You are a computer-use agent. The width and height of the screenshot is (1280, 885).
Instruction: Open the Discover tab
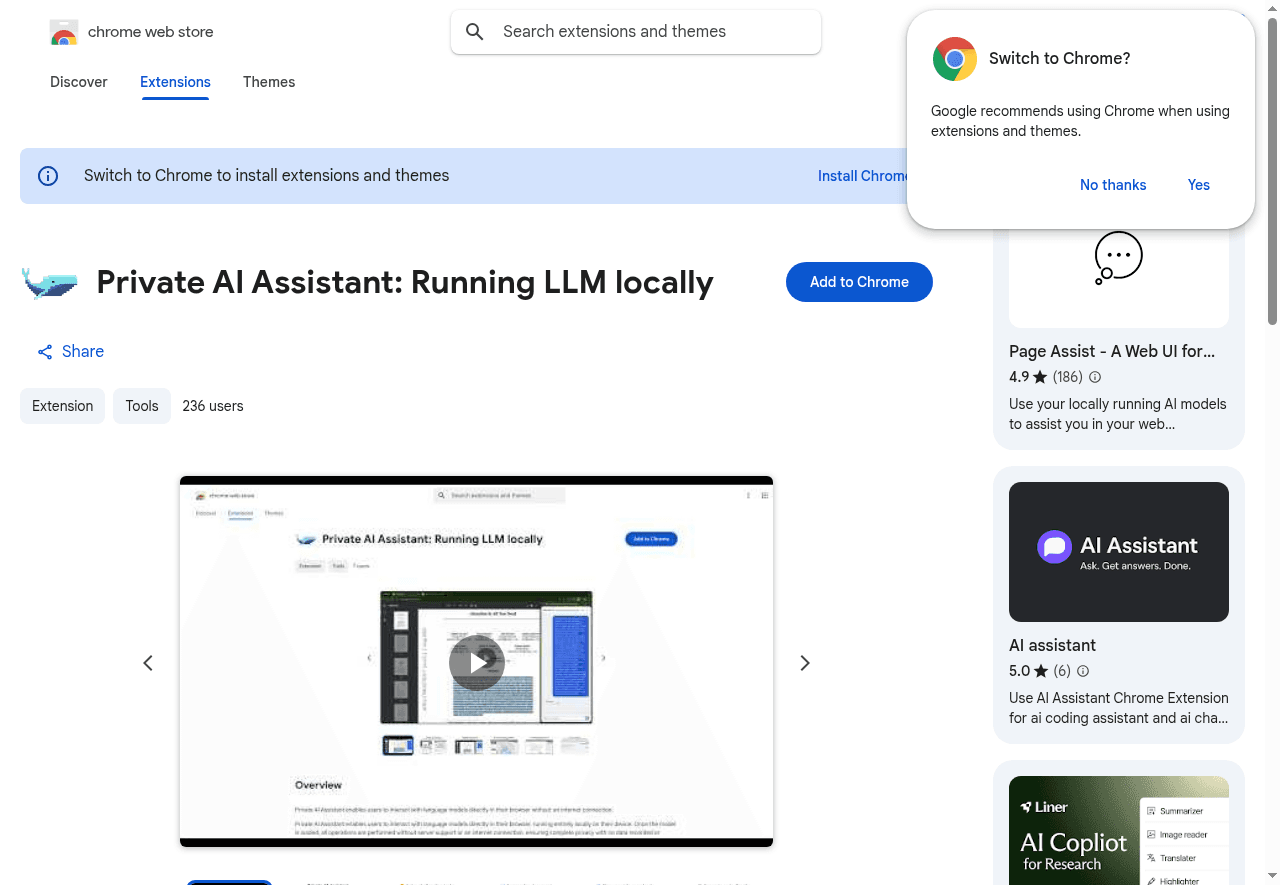[x=78, y=82]
